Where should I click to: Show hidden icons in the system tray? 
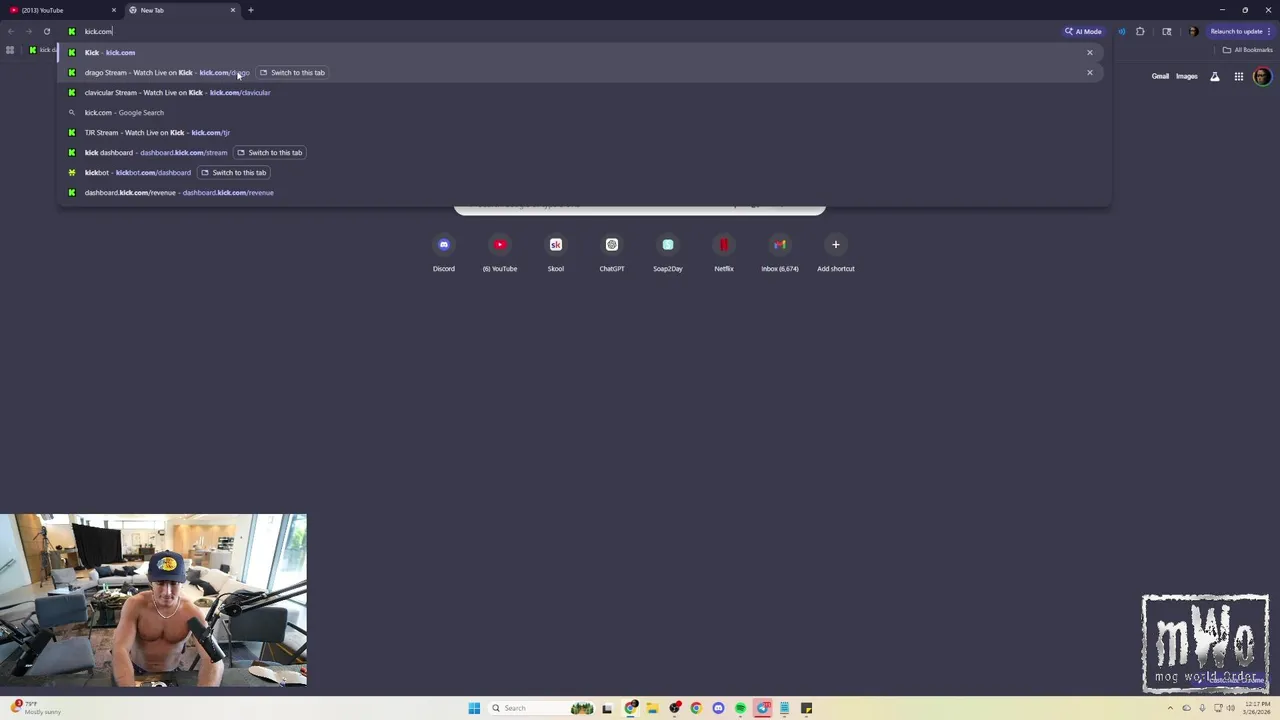click(x=1170, y=708)
